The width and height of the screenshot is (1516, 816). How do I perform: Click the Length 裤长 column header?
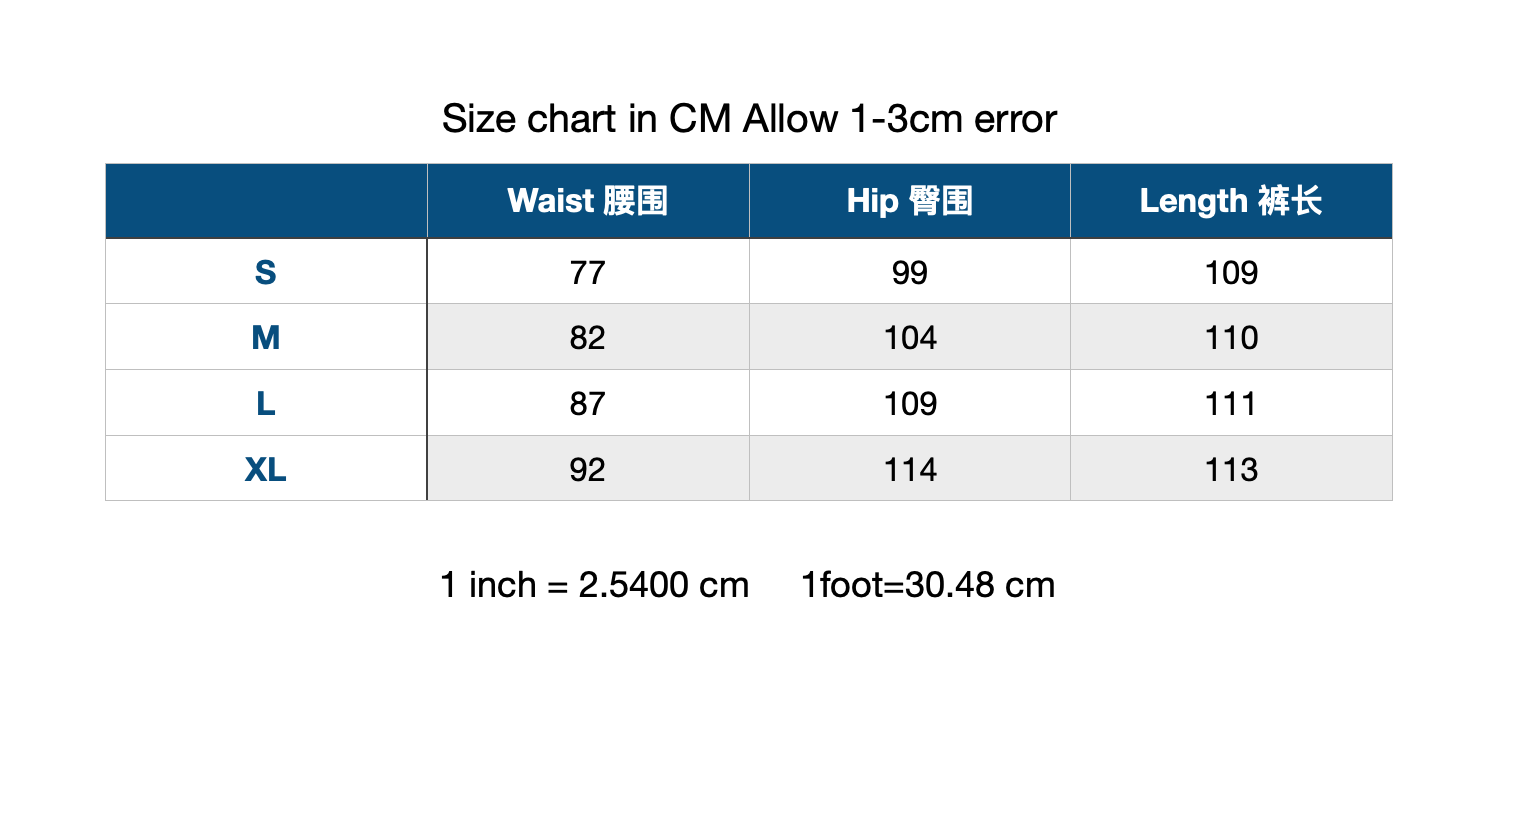point(1230,201)
